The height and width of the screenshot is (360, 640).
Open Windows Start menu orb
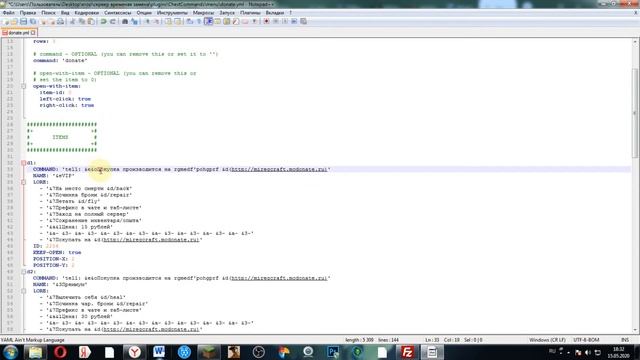tap(10, 352)
